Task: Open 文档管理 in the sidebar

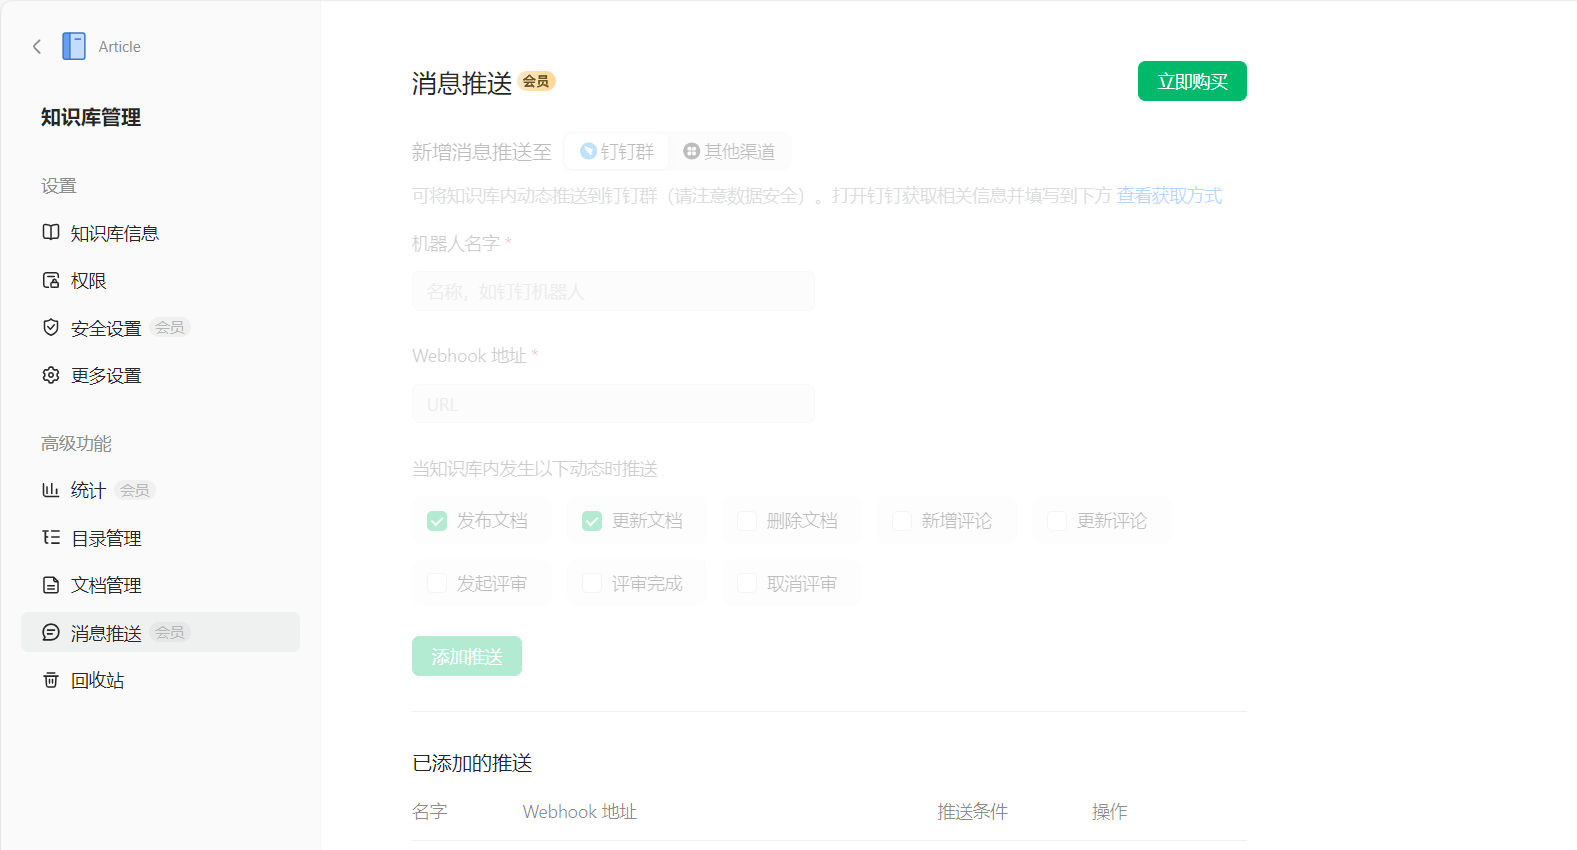Action: [106, 586]
